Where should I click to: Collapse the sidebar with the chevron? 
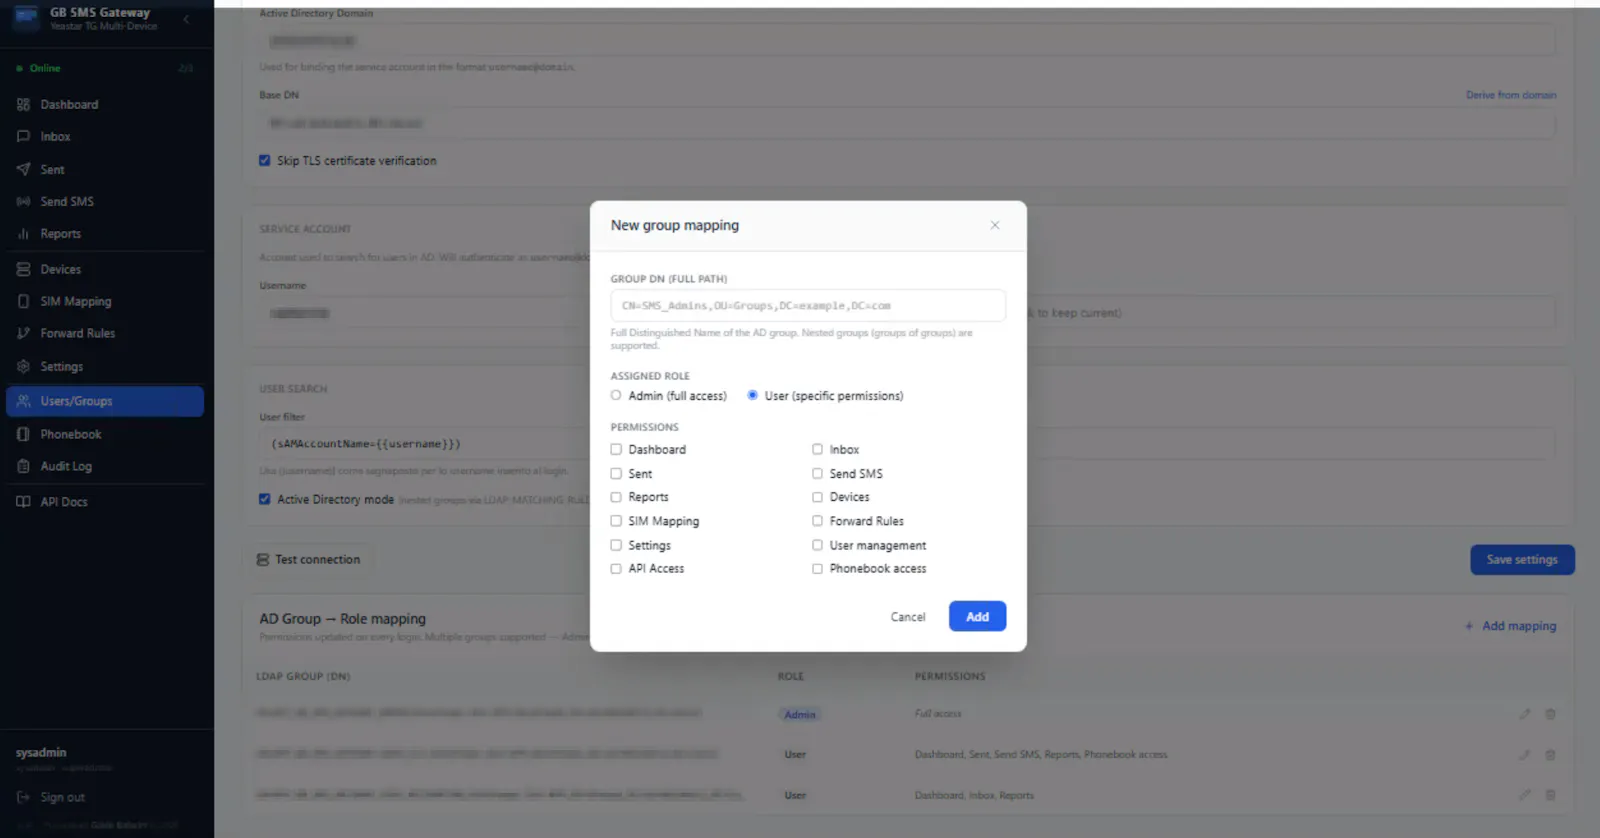(x=186, y=19)
